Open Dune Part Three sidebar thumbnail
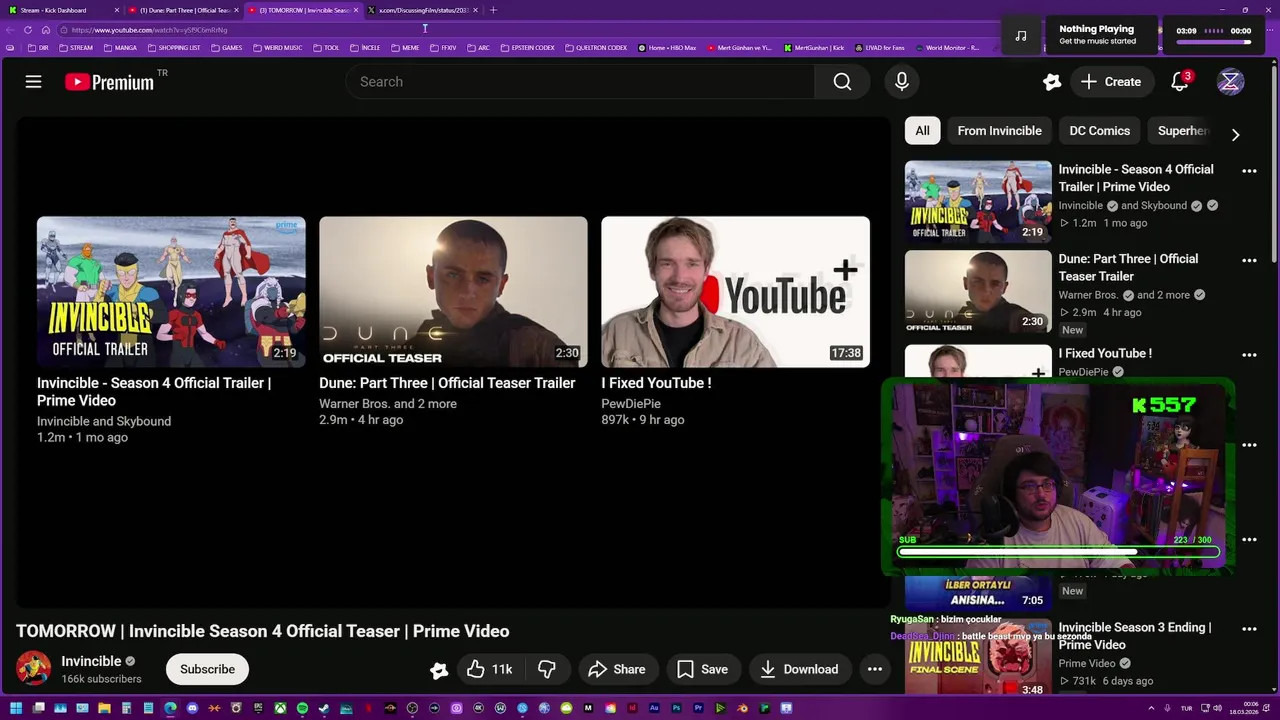Screen dimensions: 1280x720 [x=978, y=291]
